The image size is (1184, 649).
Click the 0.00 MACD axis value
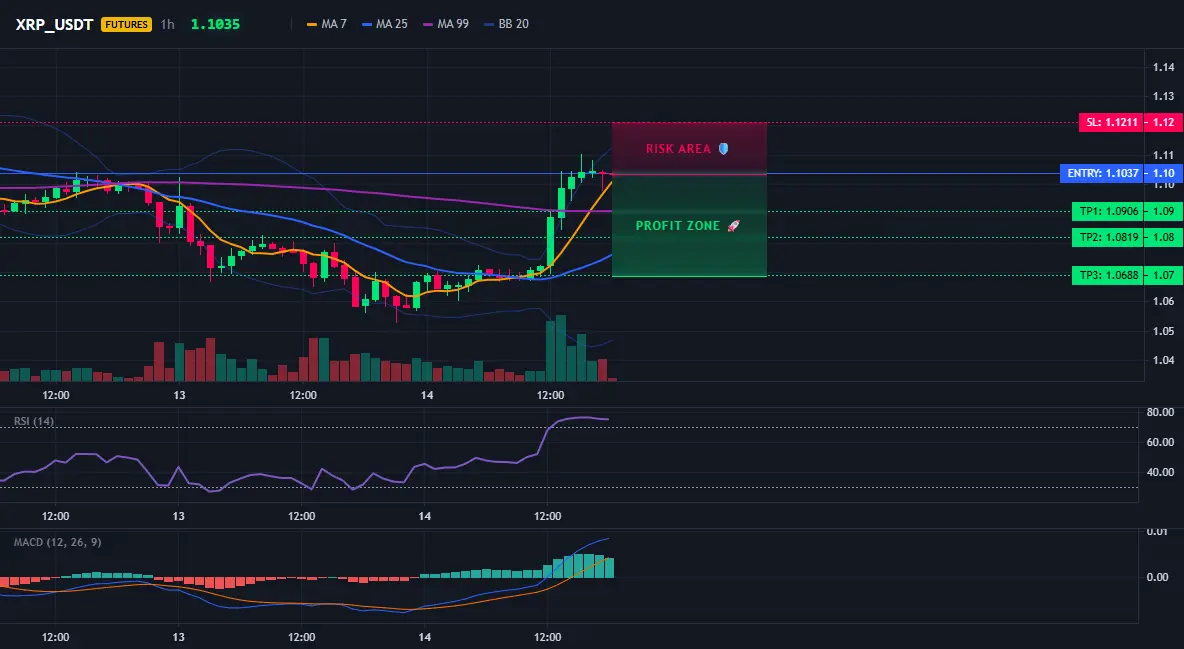pos(1158,577)
